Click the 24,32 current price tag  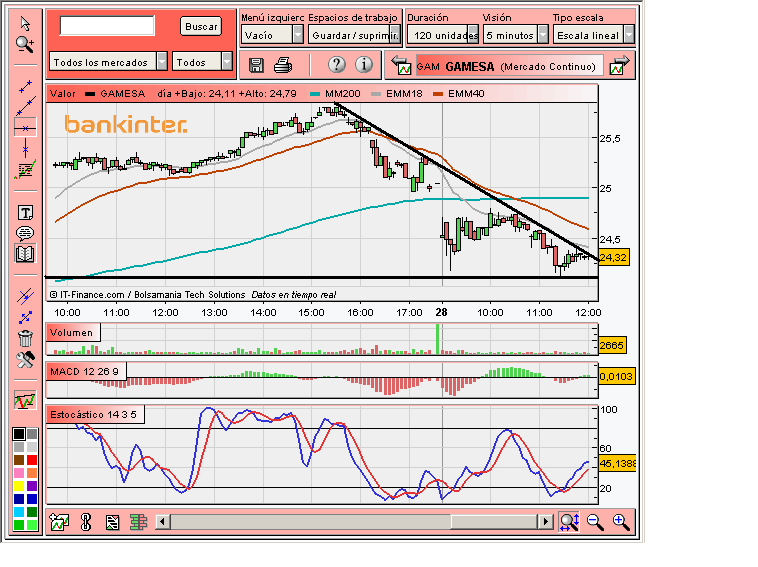coord(614,258)
